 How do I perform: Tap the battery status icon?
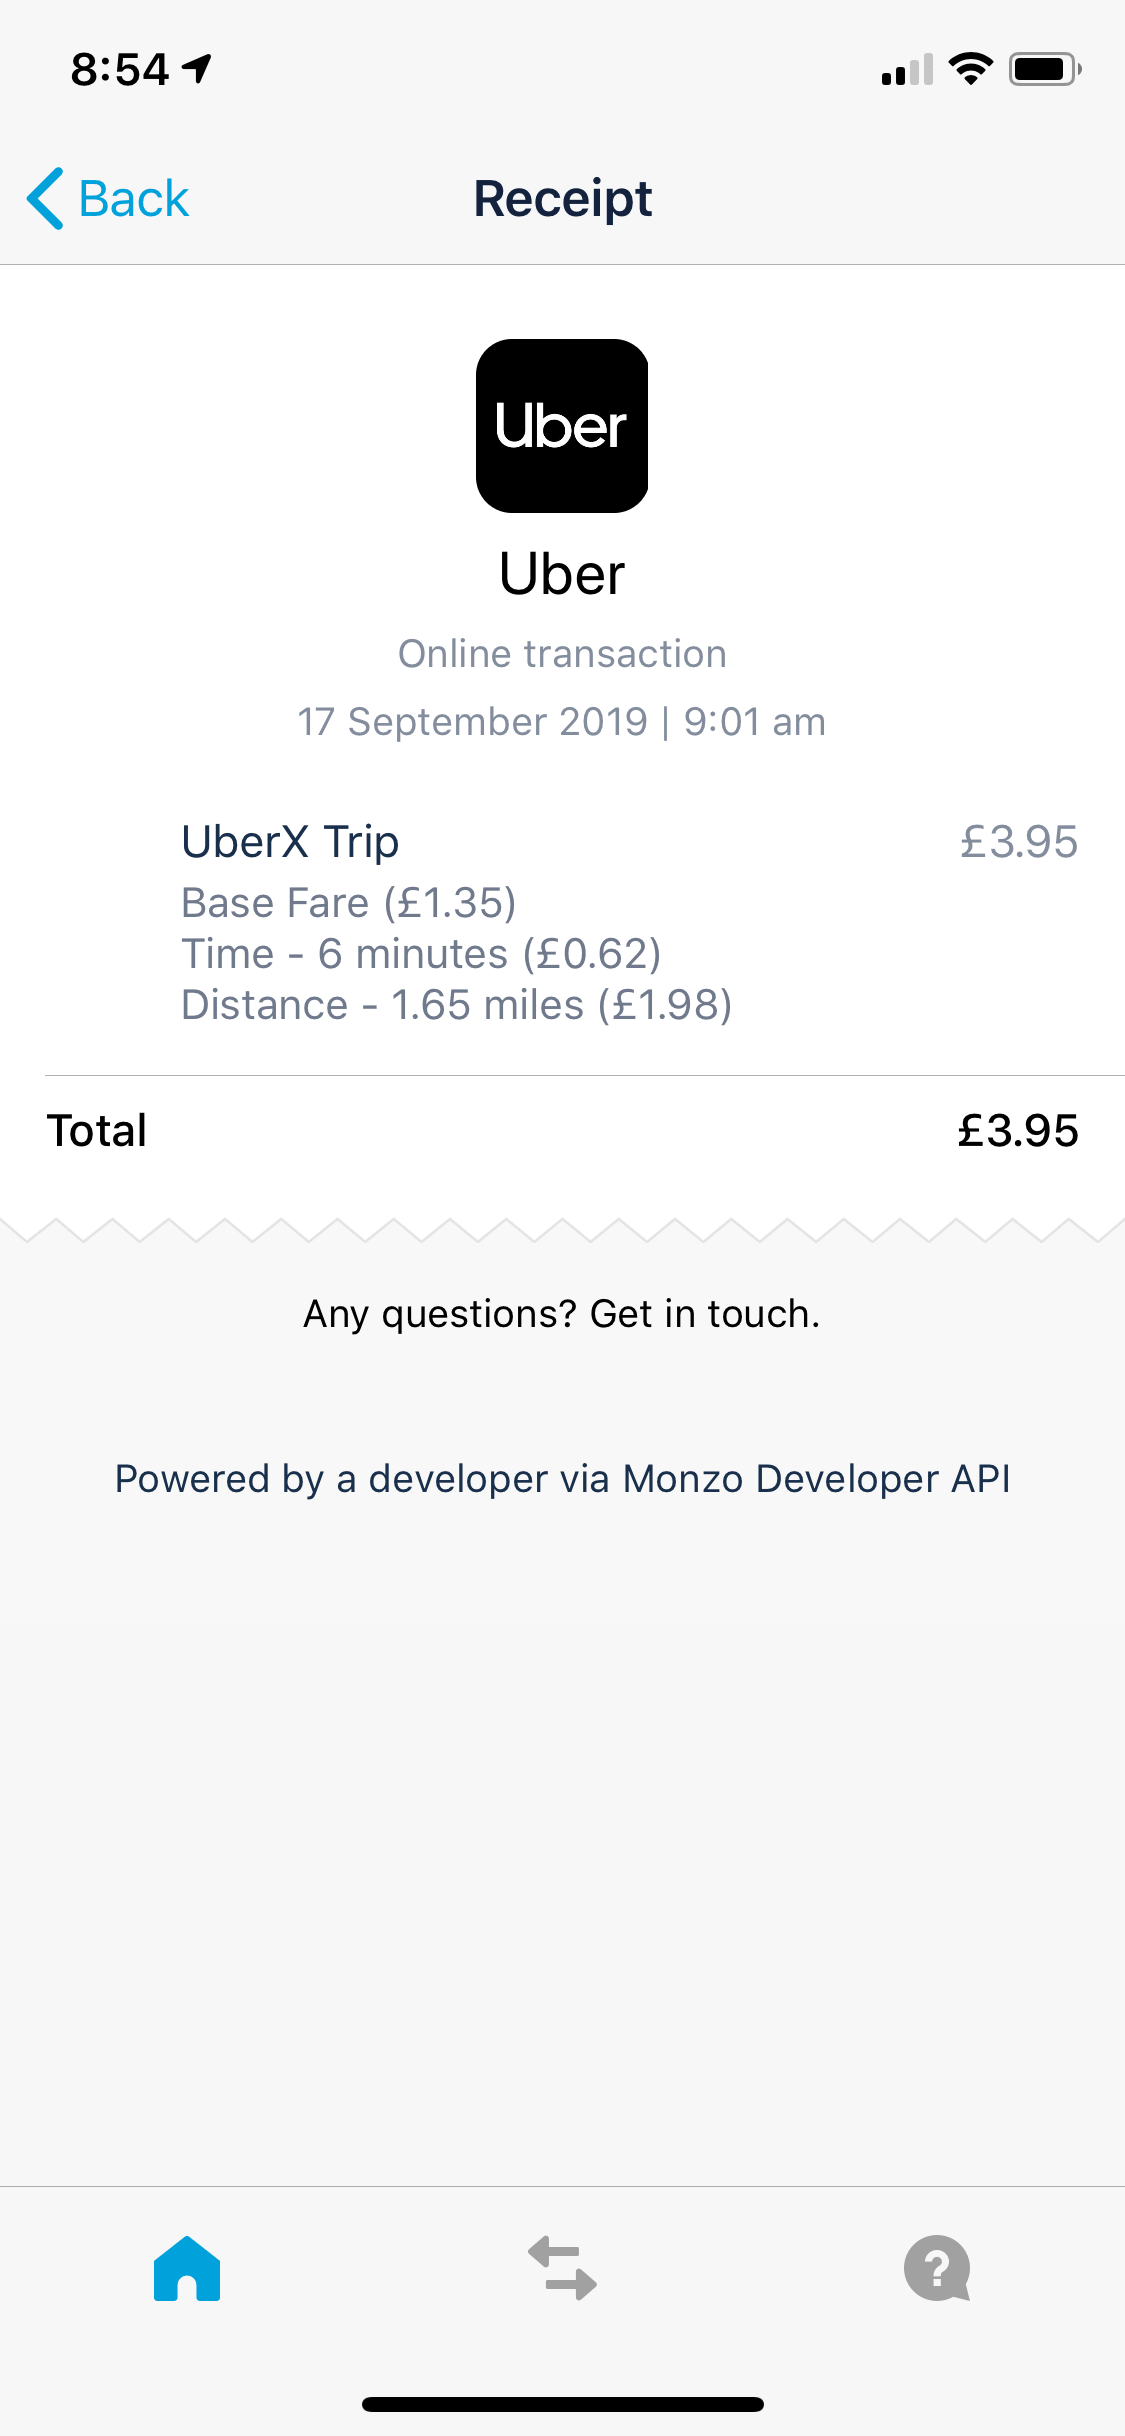click(x=1044, y=69)
